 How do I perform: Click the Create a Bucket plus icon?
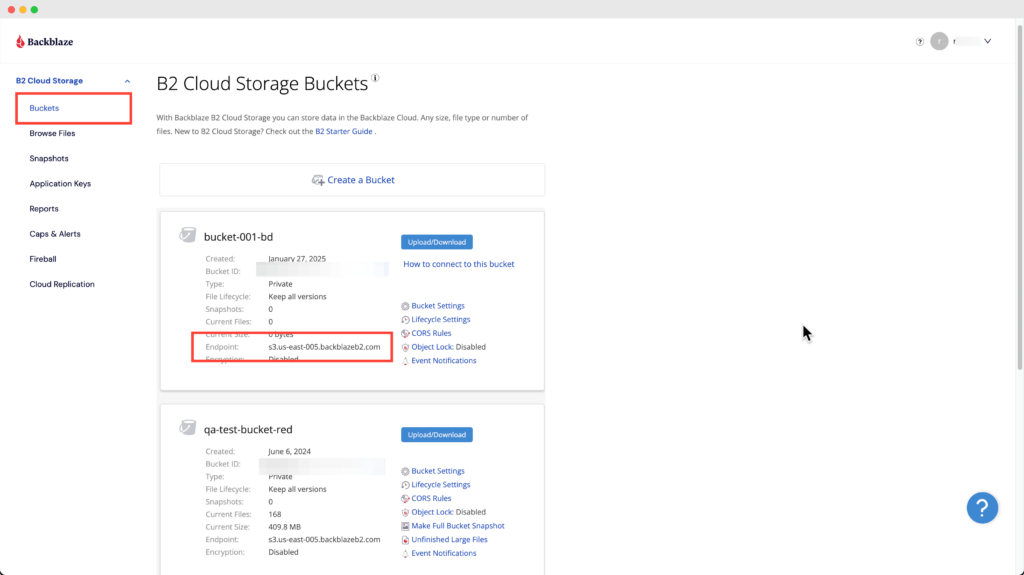pos(317,180)
